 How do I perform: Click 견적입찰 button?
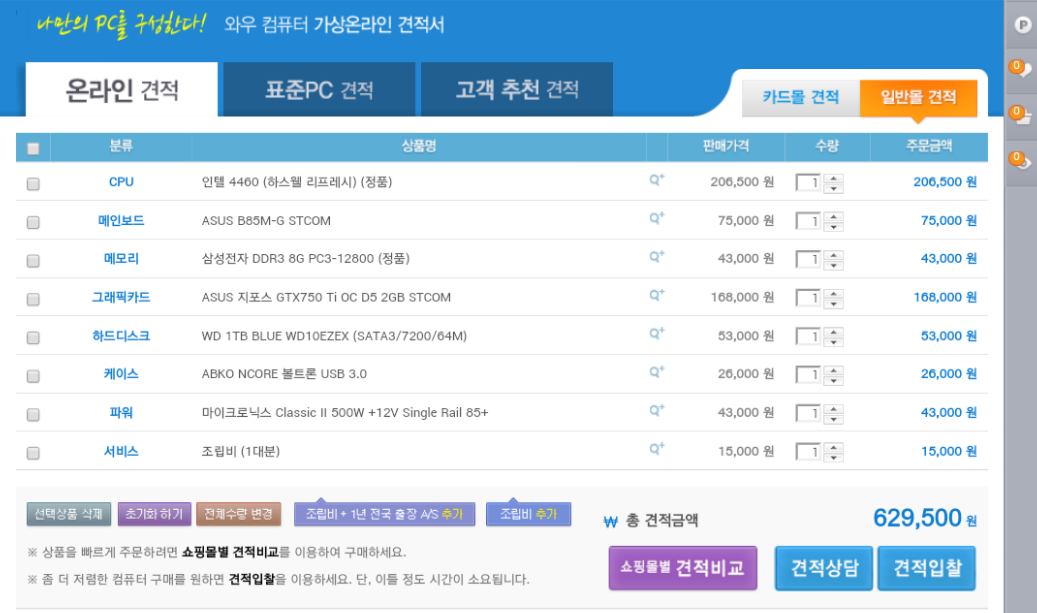(x=927, y=567)
